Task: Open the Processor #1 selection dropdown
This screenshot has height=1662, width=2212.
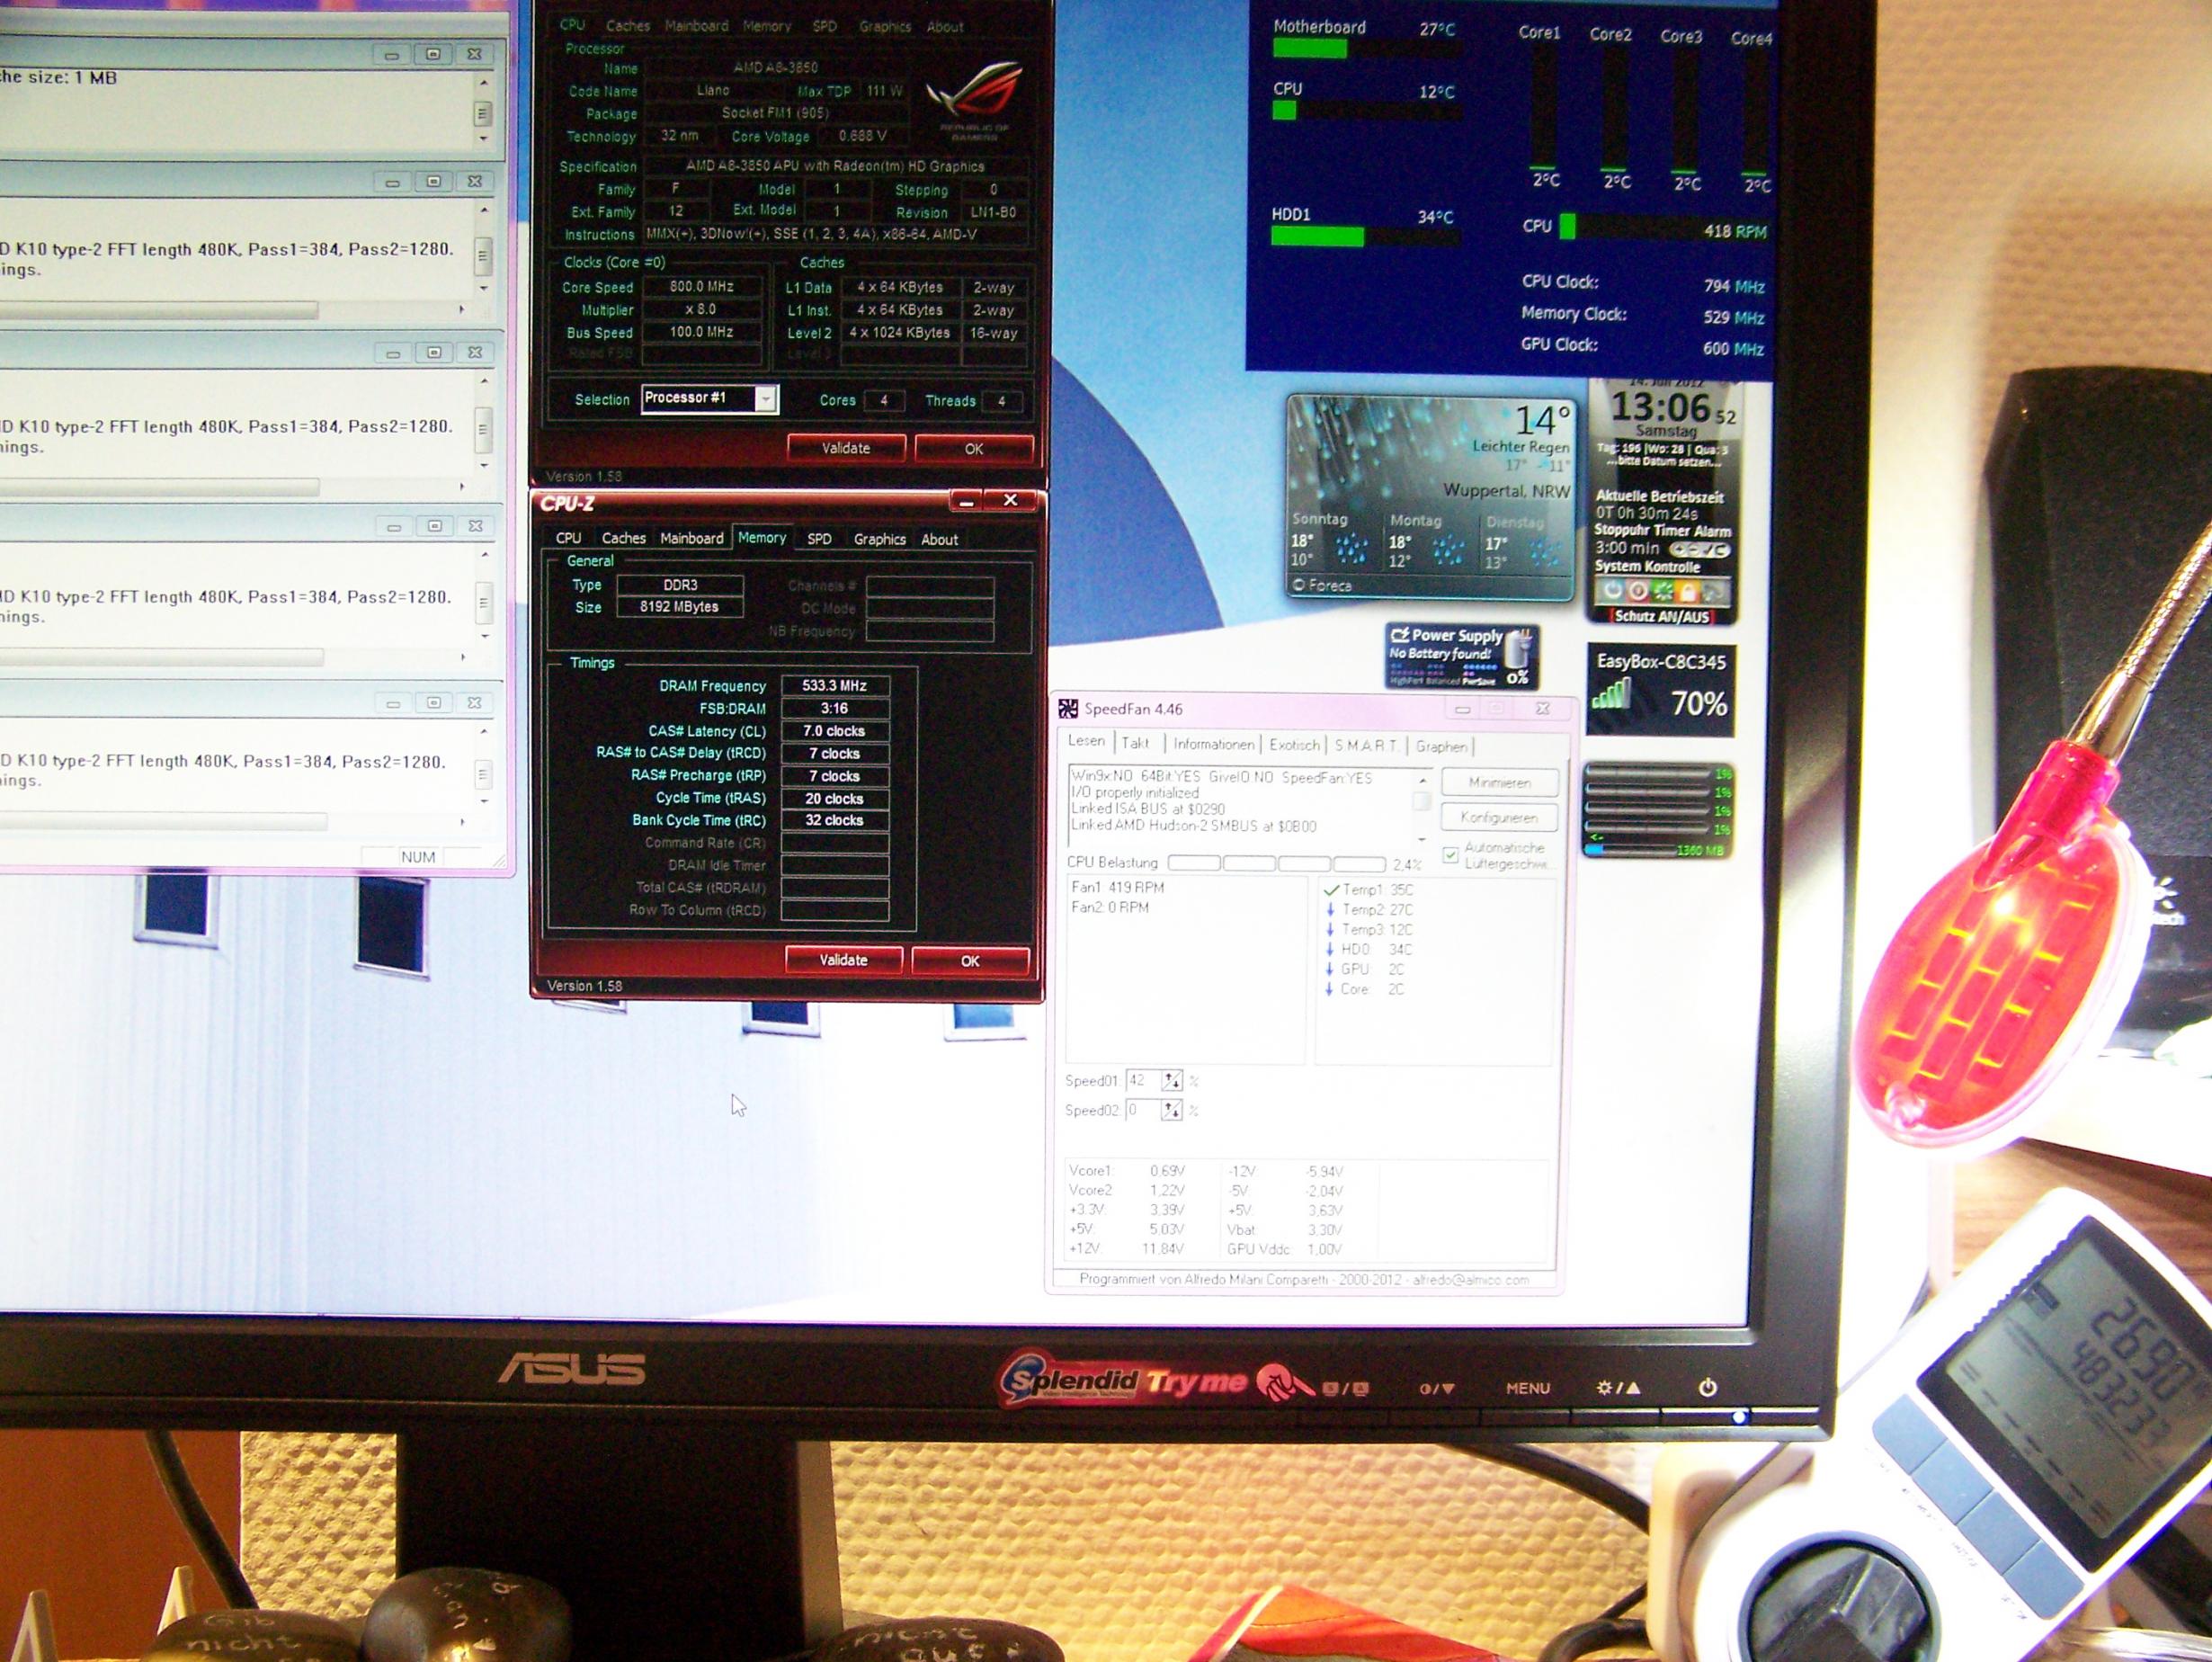Action: [x=765, y=399]
